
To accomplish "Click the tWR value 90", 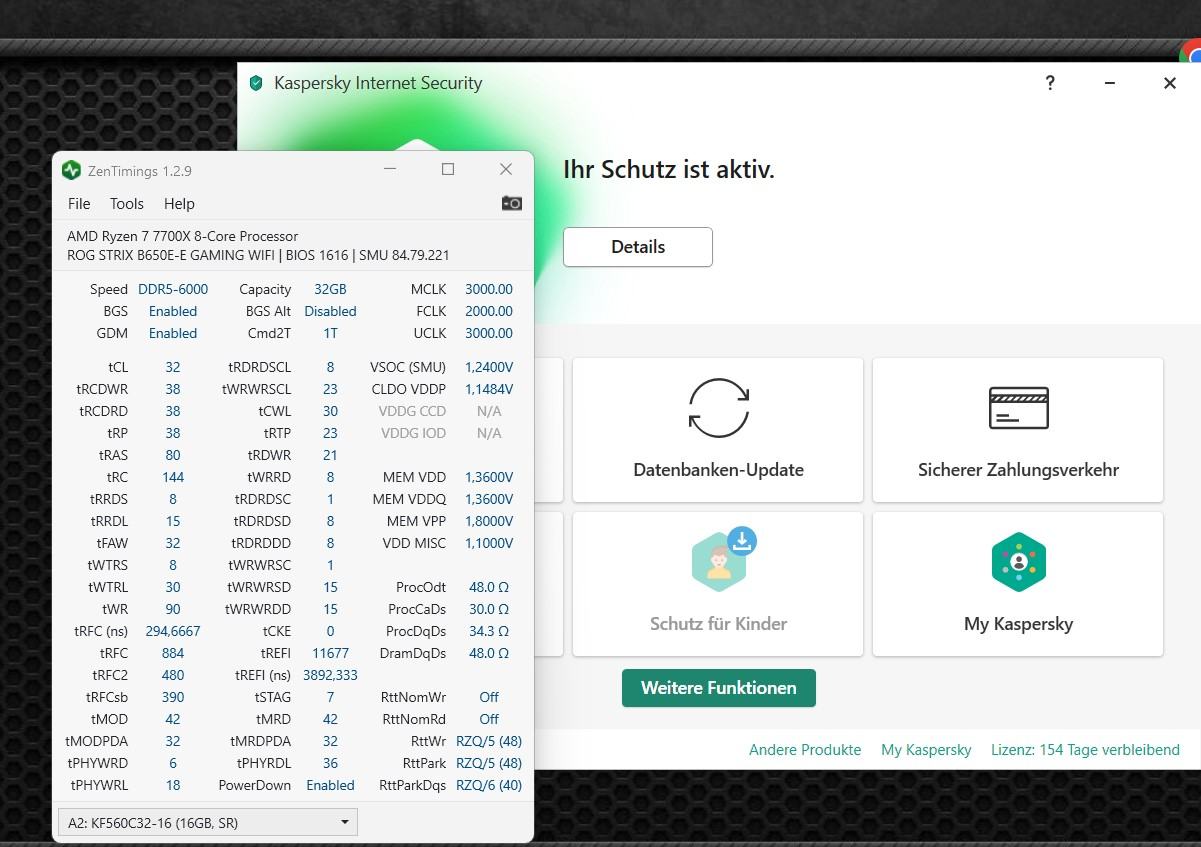I will pyautogui.click(x=173, y=609).
